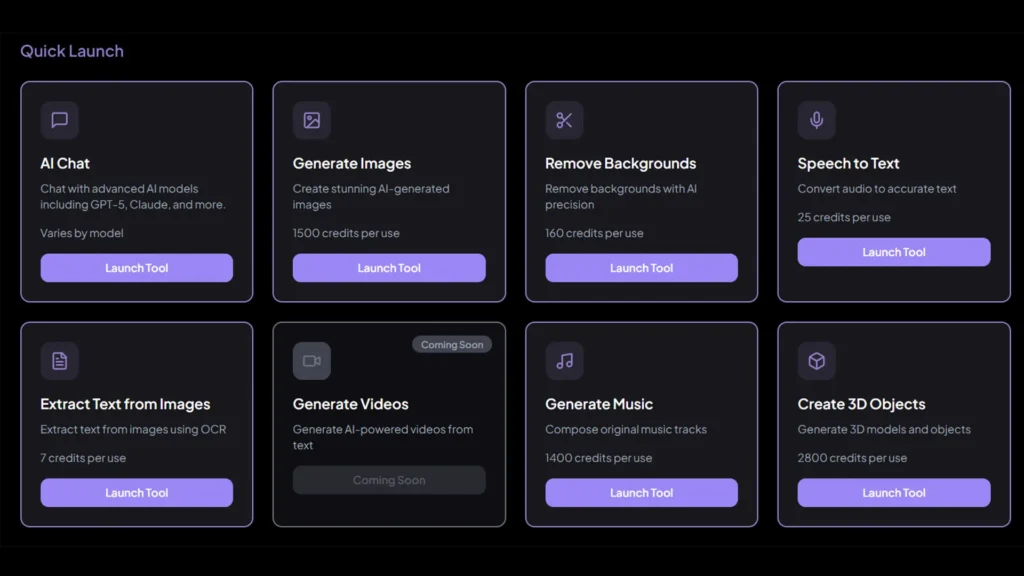Launch the Generate Music tool
This screenshot has height=576, width=1024.
tap(641, 492)
